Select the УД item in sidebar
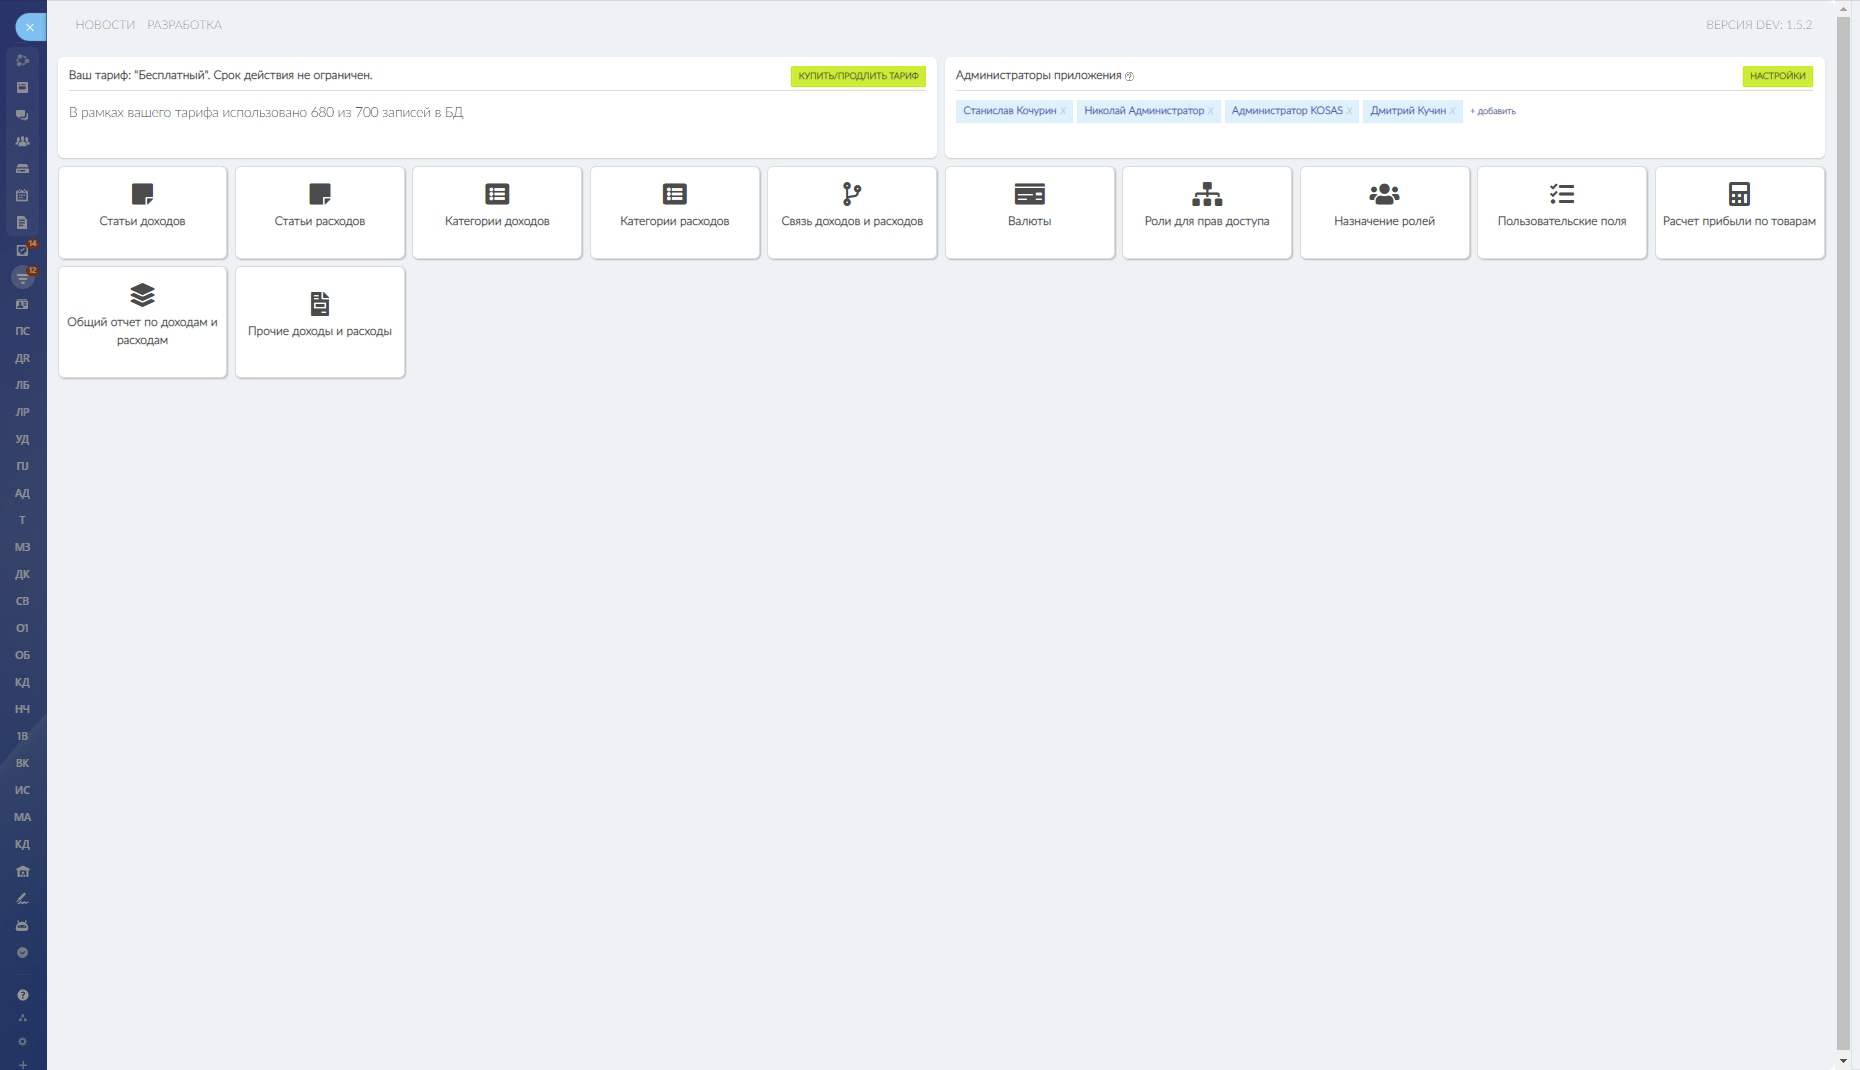Viewport: 1860px width, 1070px height. (x=22, y=439)
